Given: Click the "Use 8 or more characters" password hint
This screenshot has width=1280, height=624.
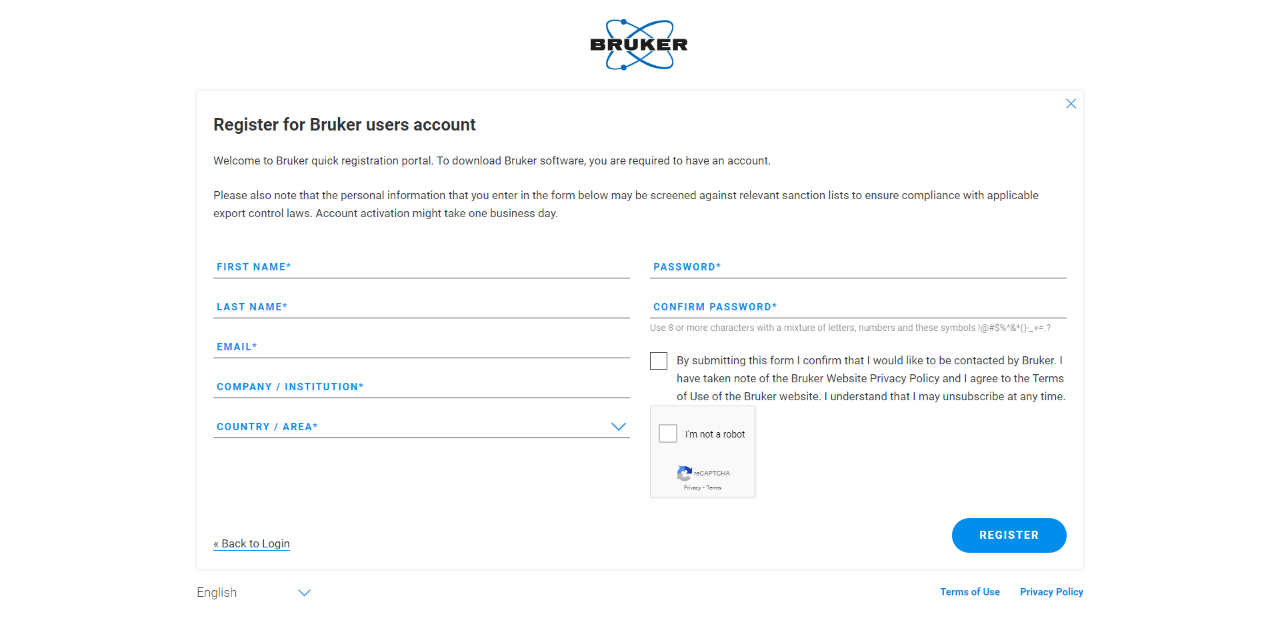Looking at the screenshot, I should pyautogui.click(x=850, y=328).
